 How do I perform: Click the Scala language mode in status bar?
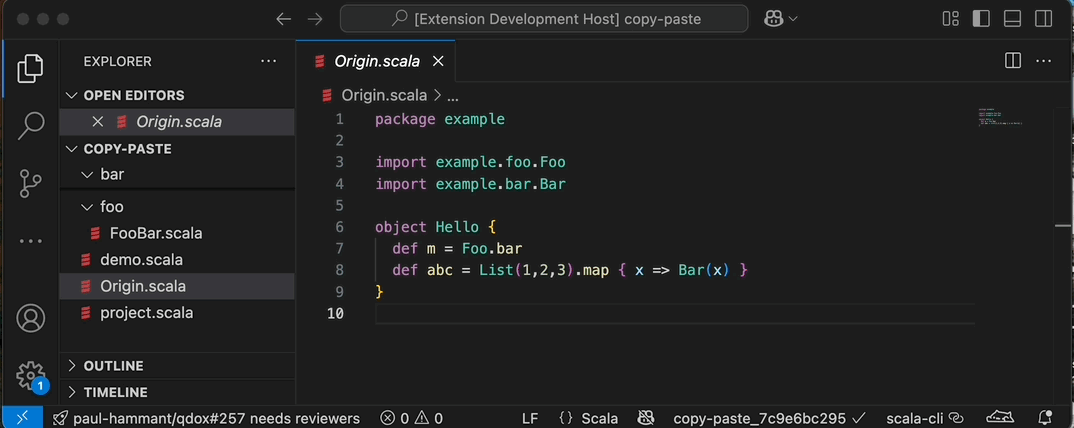(x=589, y=418)
